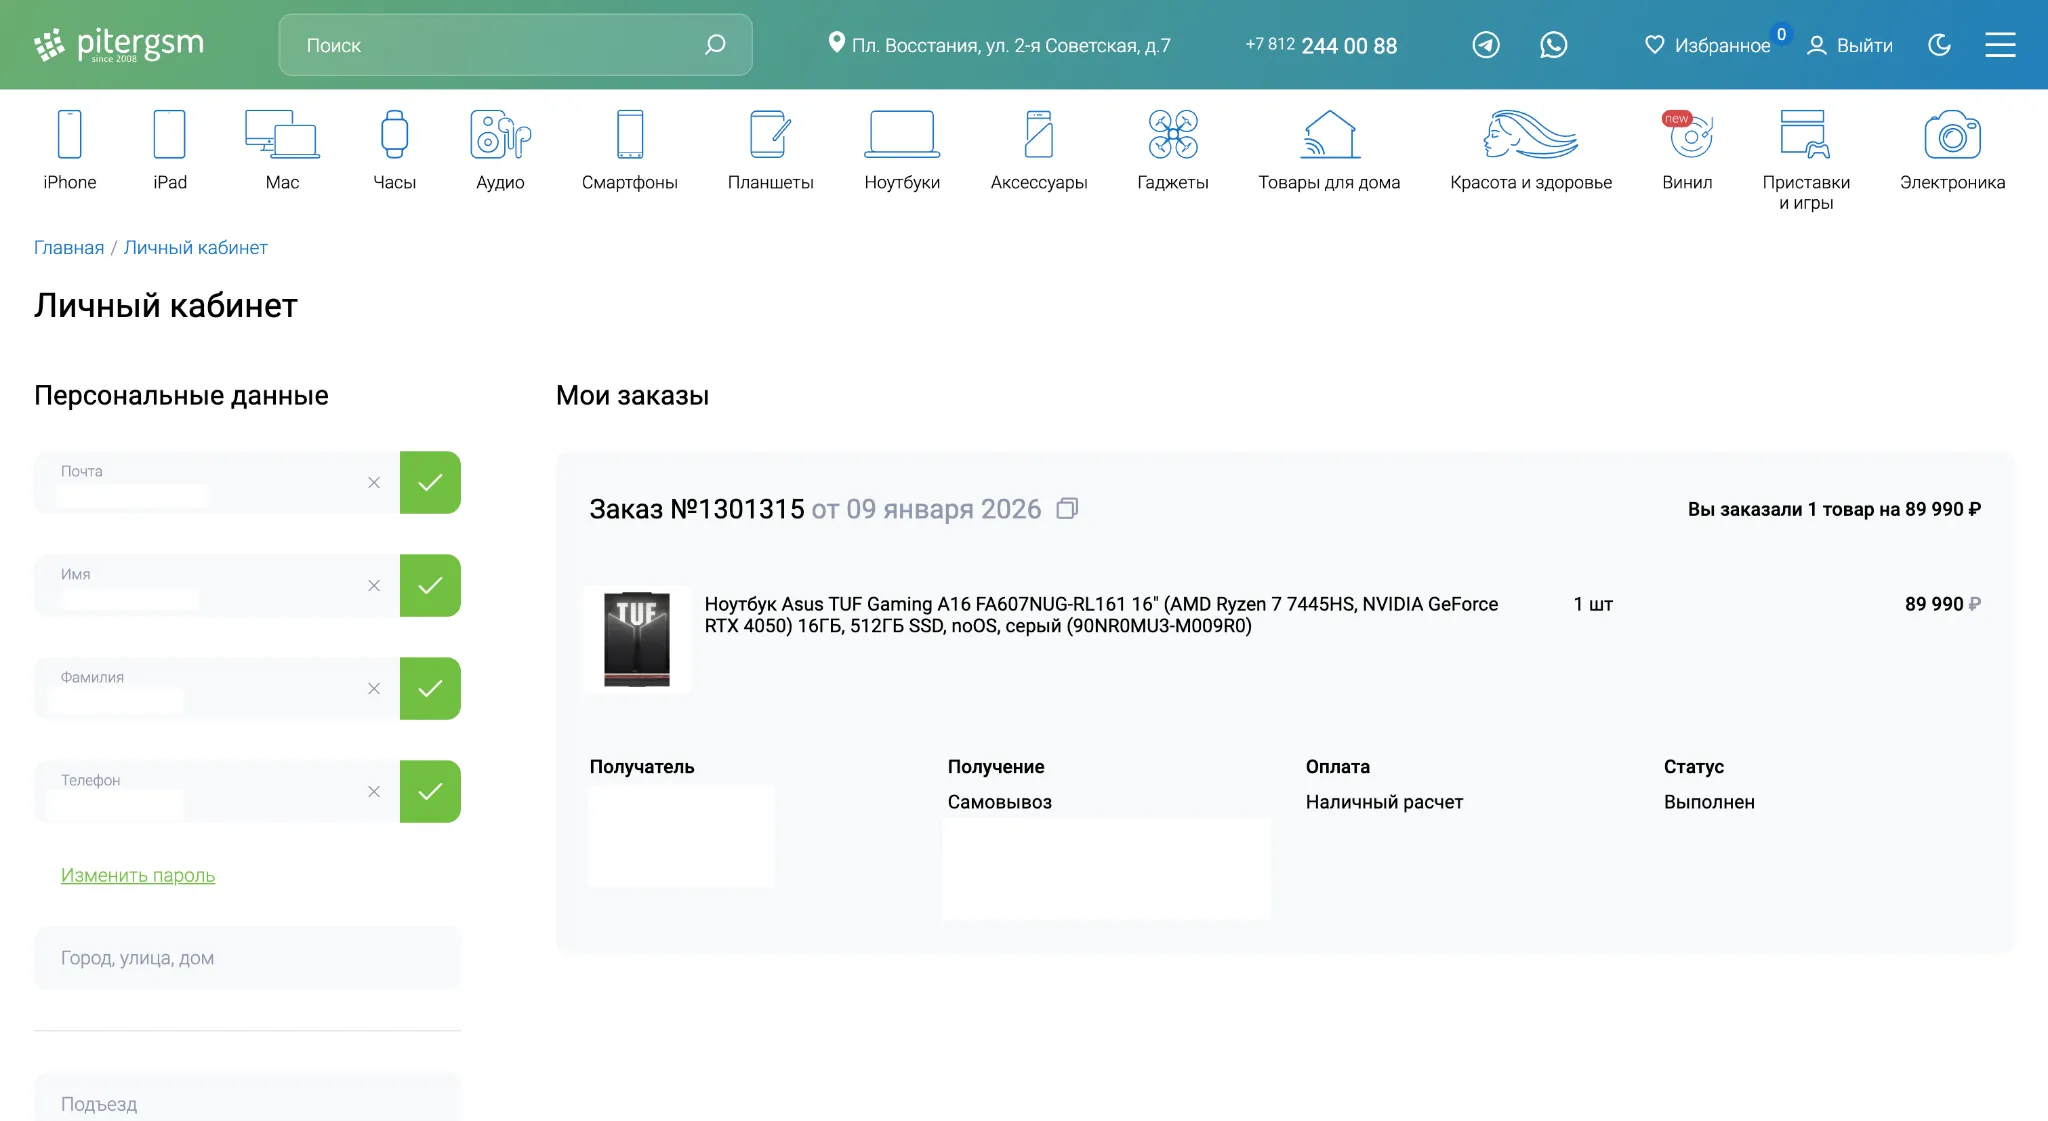This screenshot has width=2048, height=1121.
Task: Click the Самовывоз delivery text
Action: (x=1000, y=802)
